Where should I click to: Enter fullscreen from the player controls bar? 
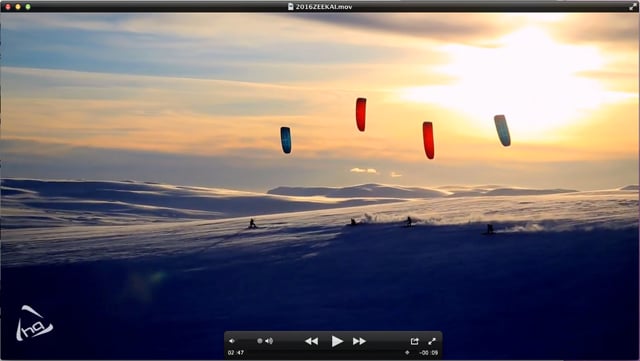[432, 341]
